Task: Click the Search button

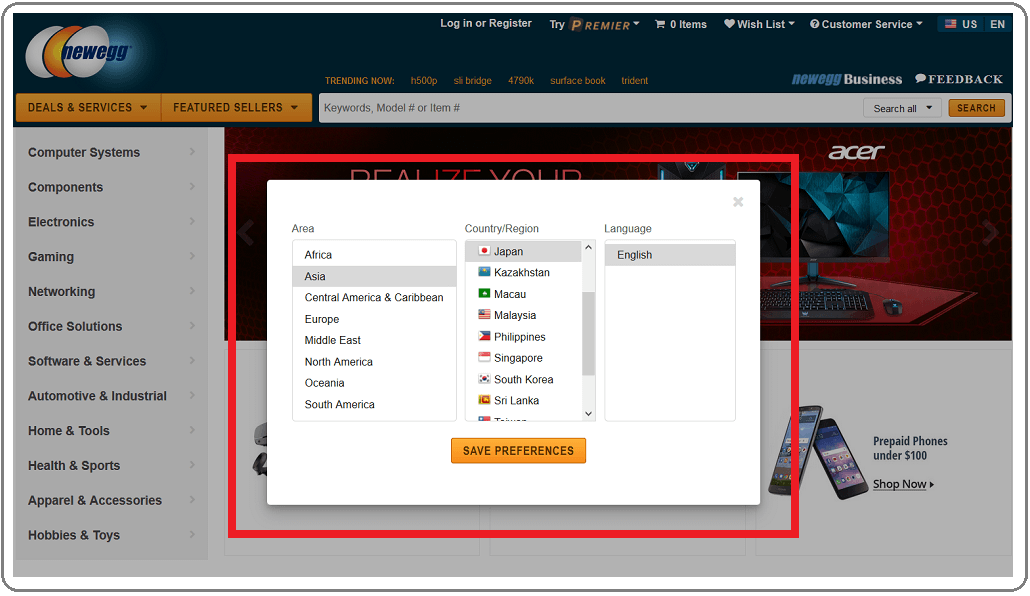Action: 976,108
